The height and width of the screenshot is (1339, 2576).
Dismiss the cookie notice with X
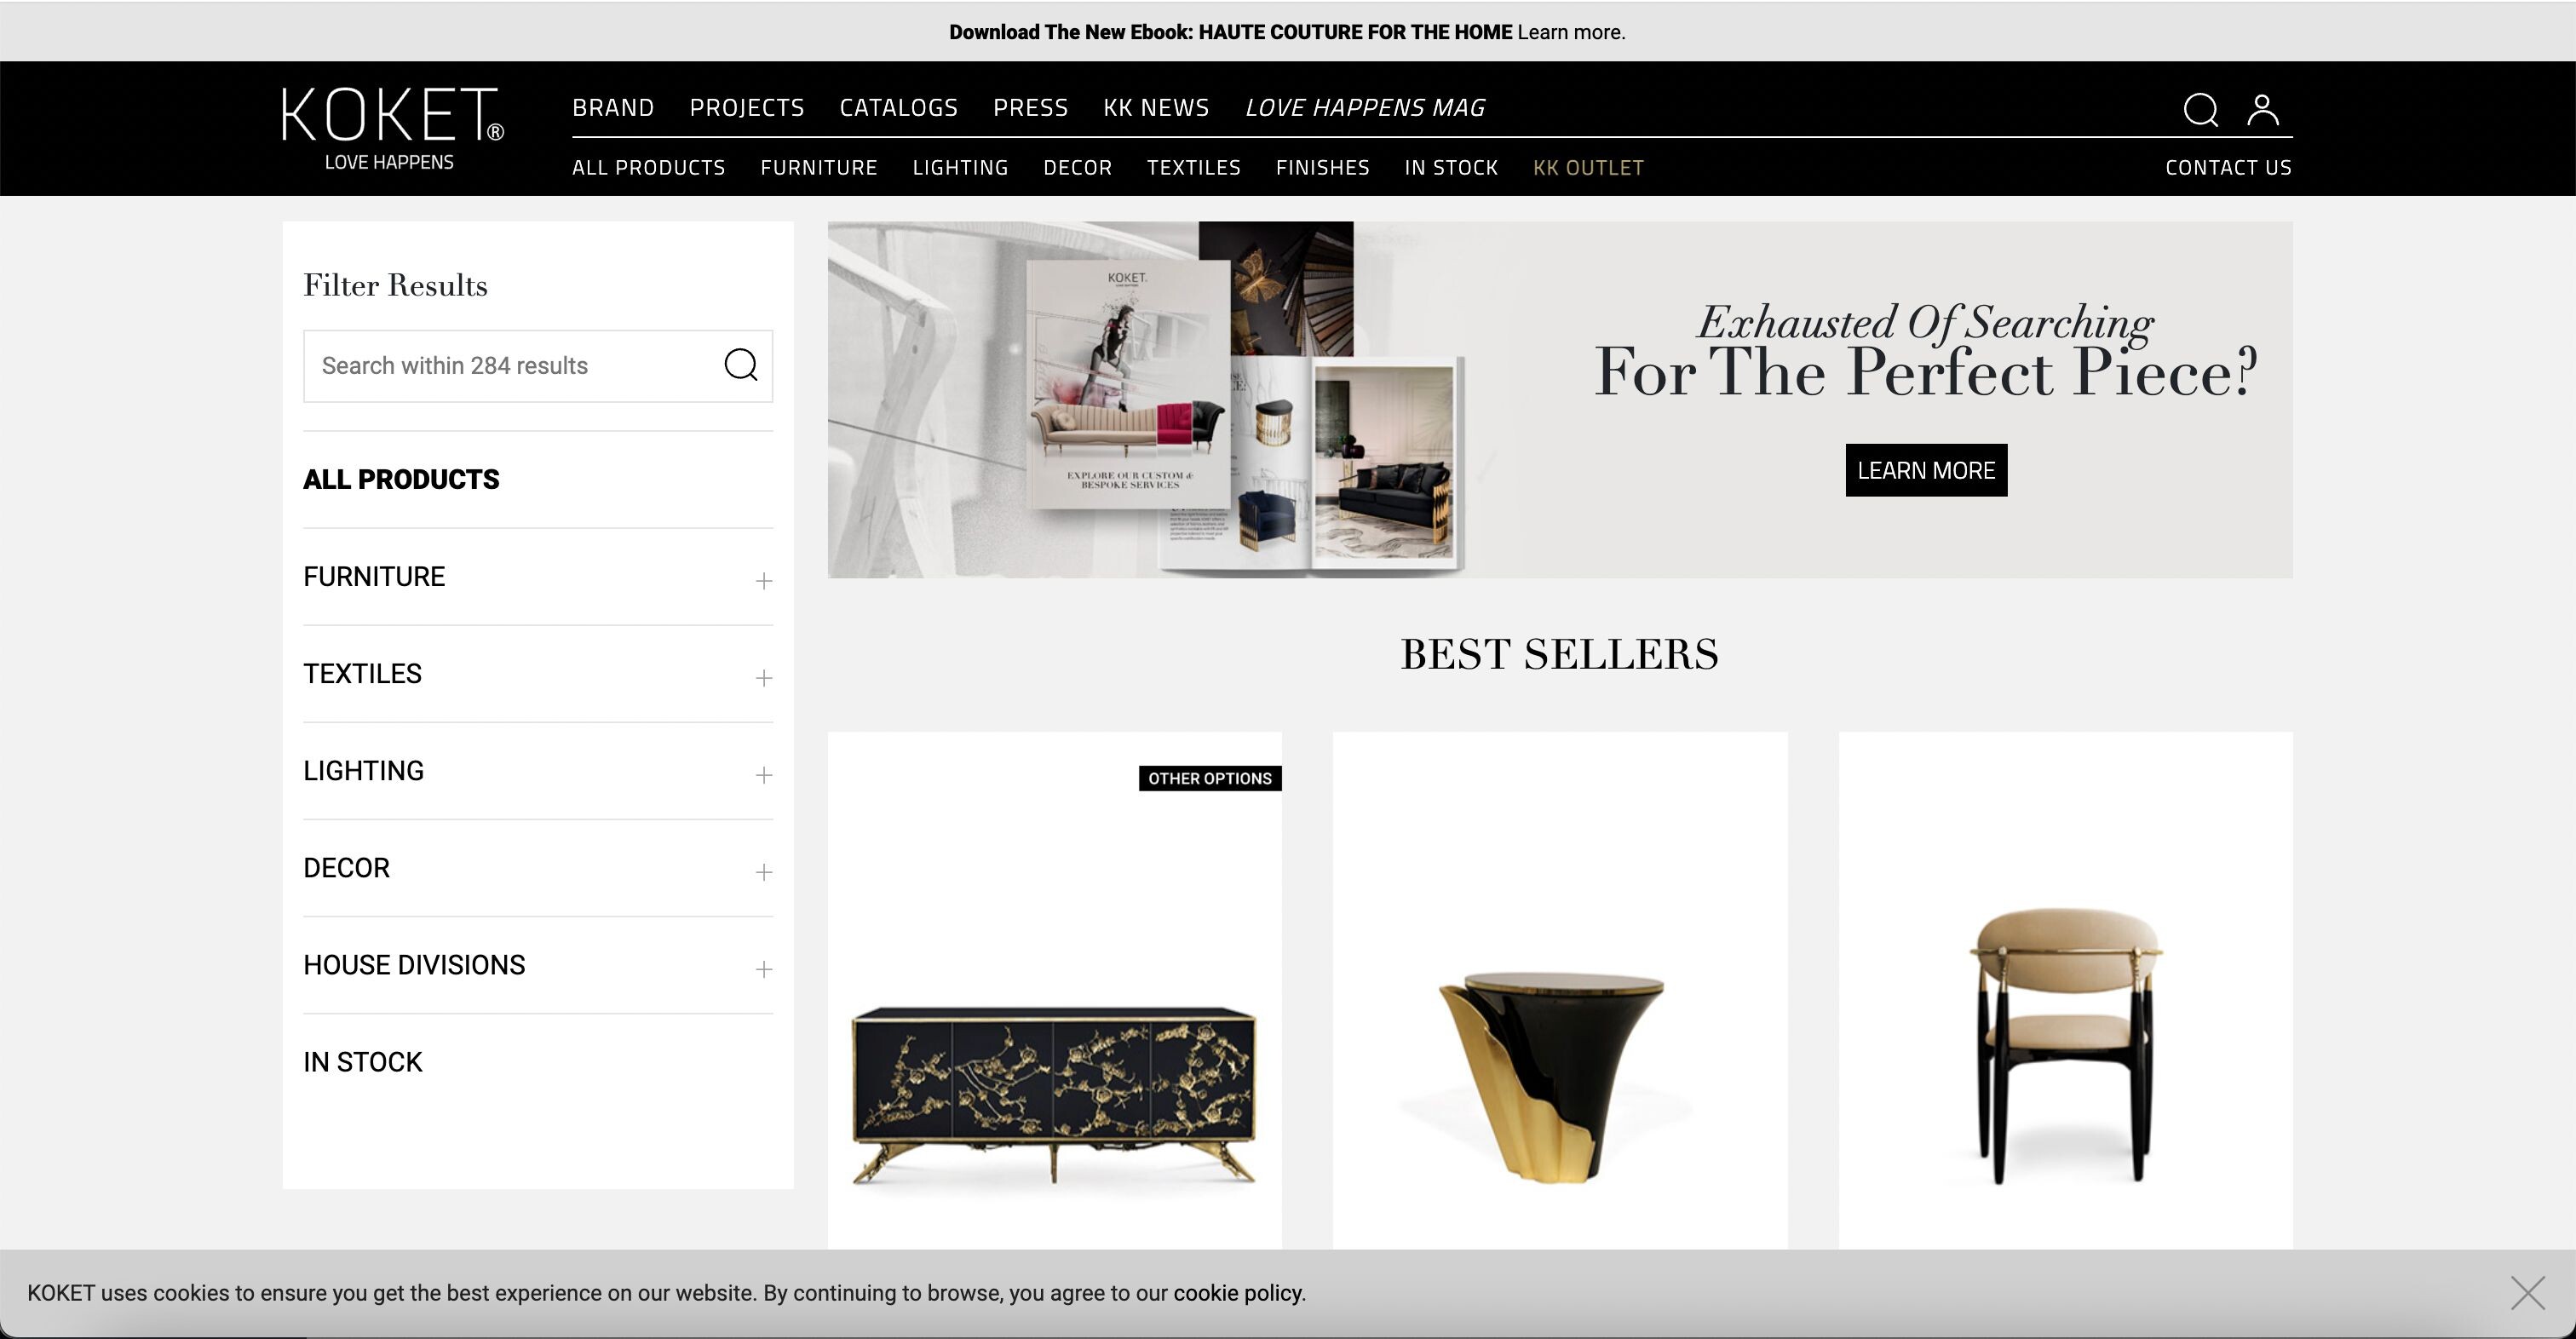(x=2528, y=1293)
